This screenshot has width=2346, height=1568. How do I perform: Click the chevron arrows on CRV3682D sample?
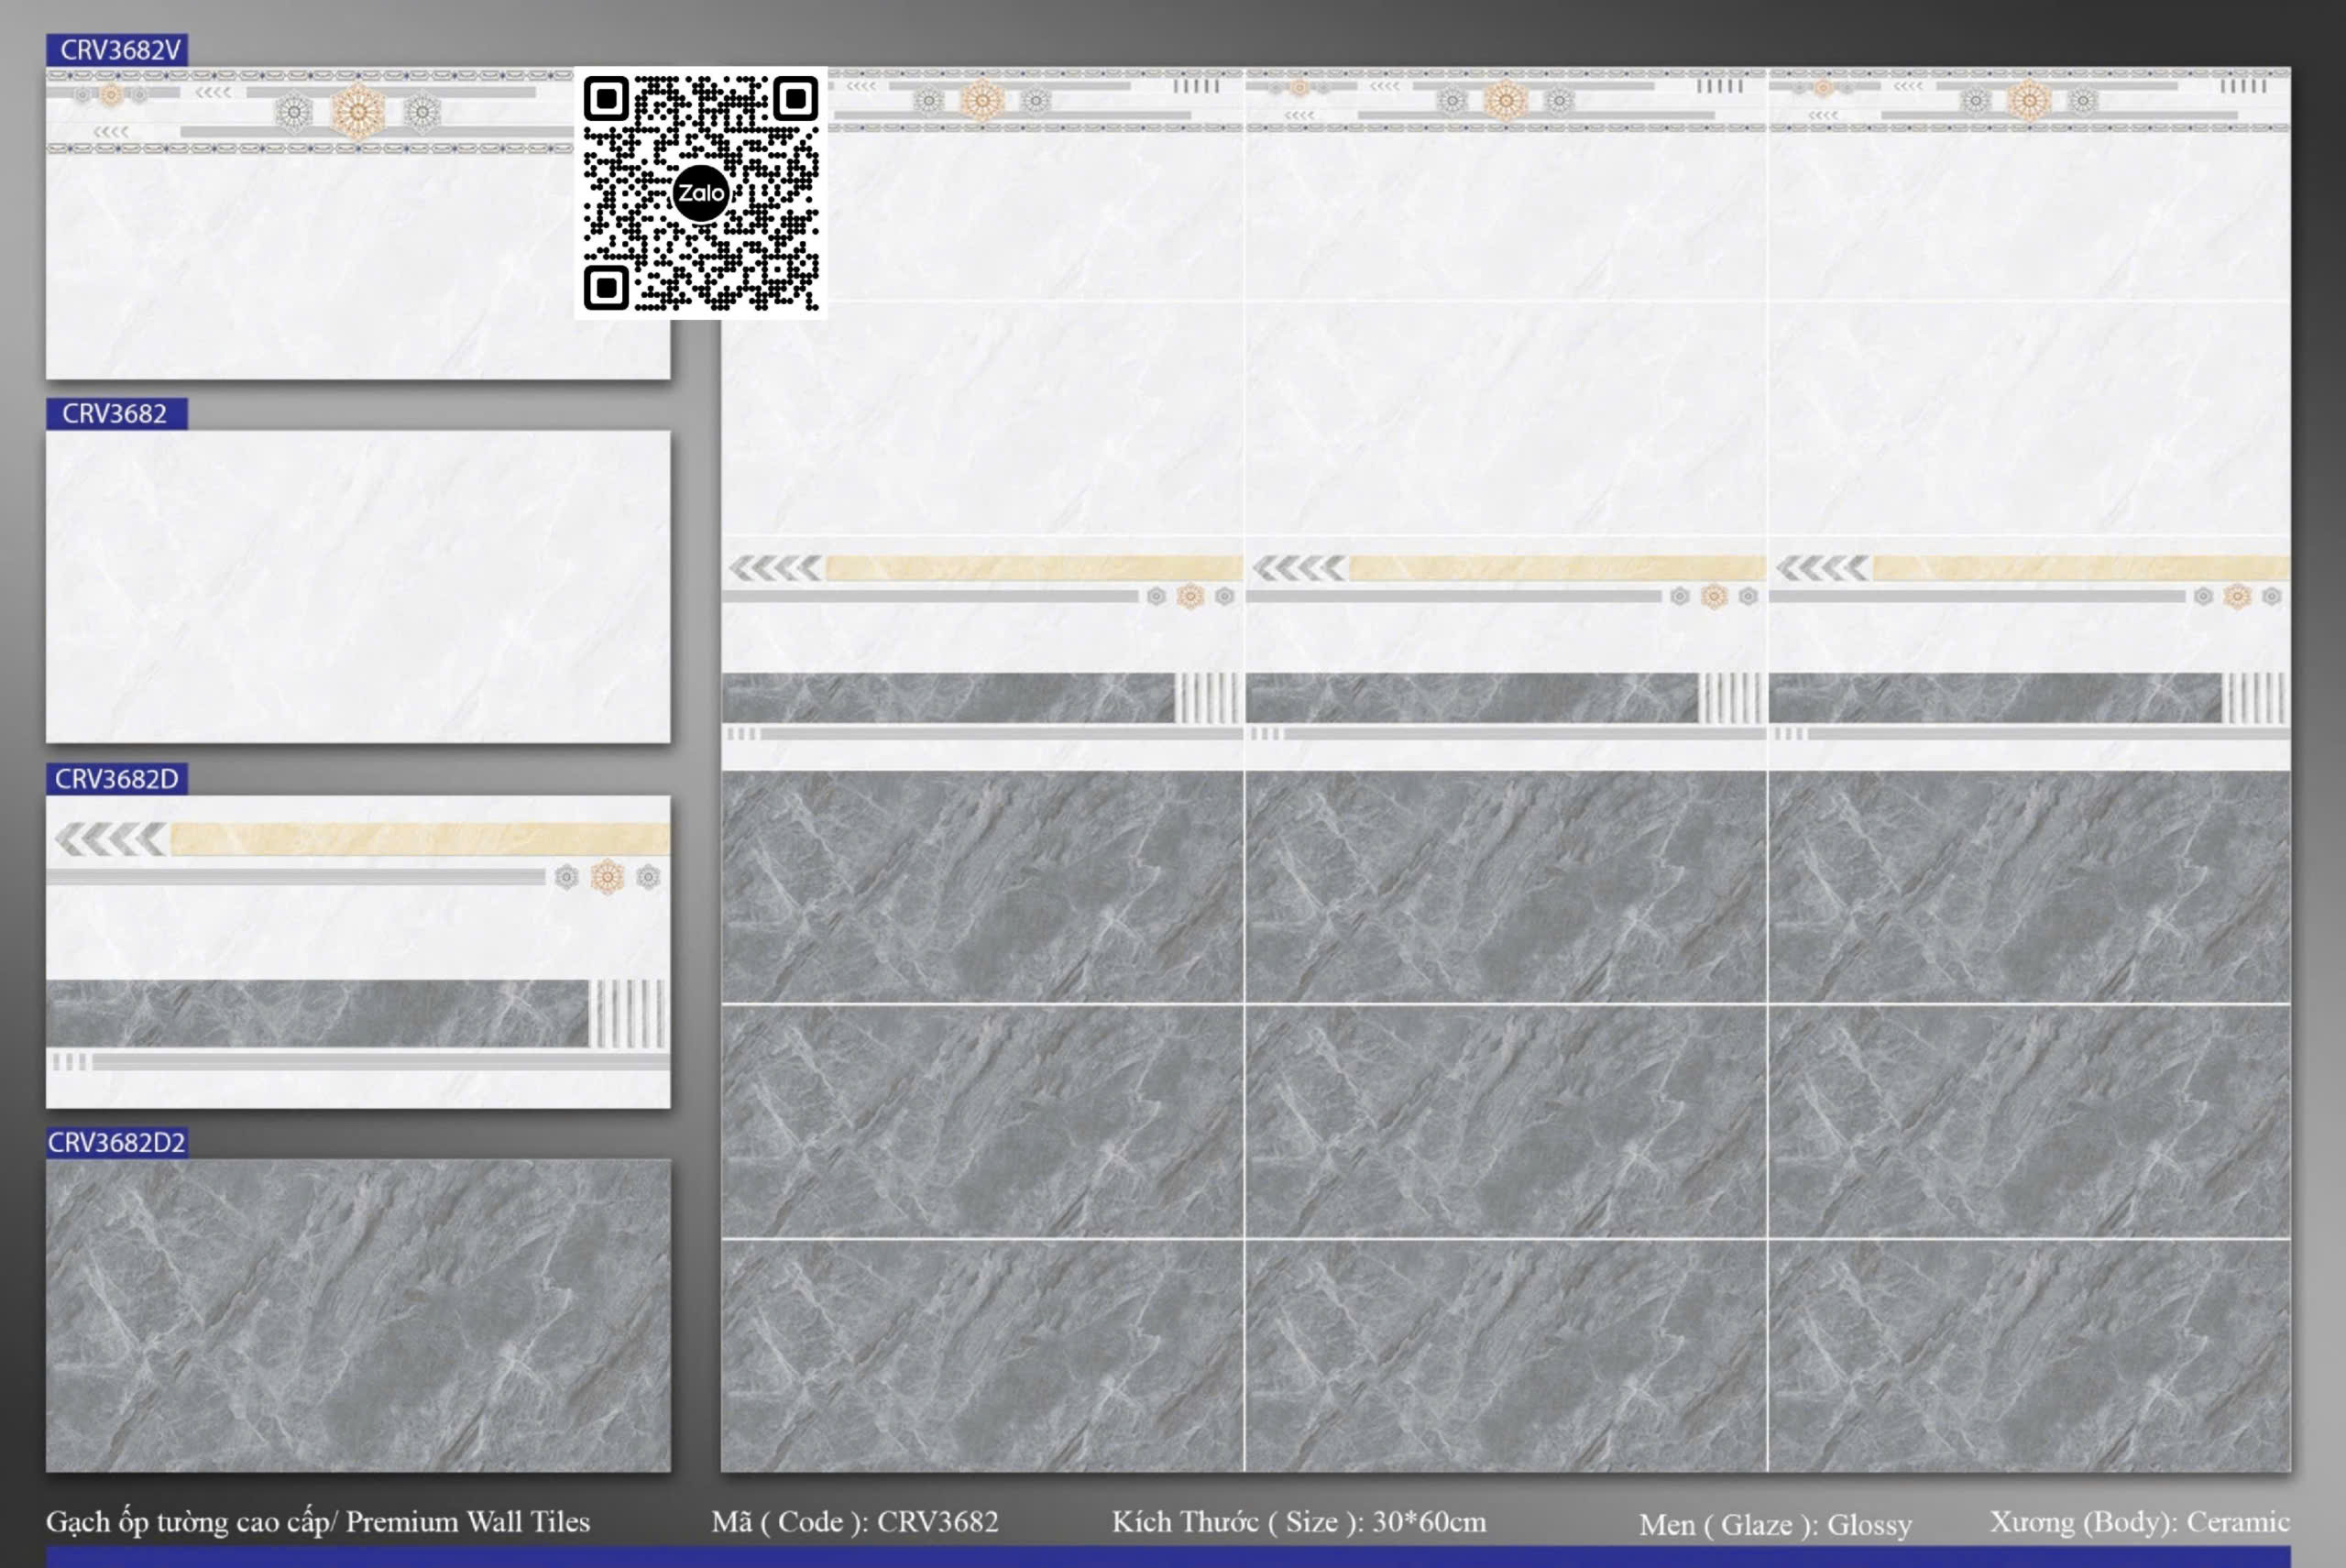click(x=110, y=839)
